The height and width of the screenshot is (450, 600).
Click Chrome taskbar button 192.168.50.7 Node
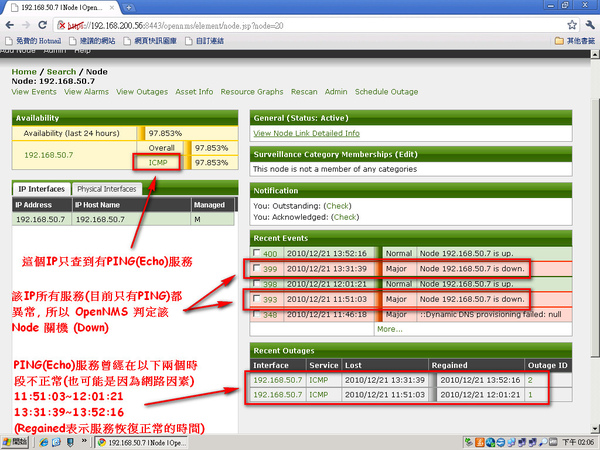click(141, 442)
